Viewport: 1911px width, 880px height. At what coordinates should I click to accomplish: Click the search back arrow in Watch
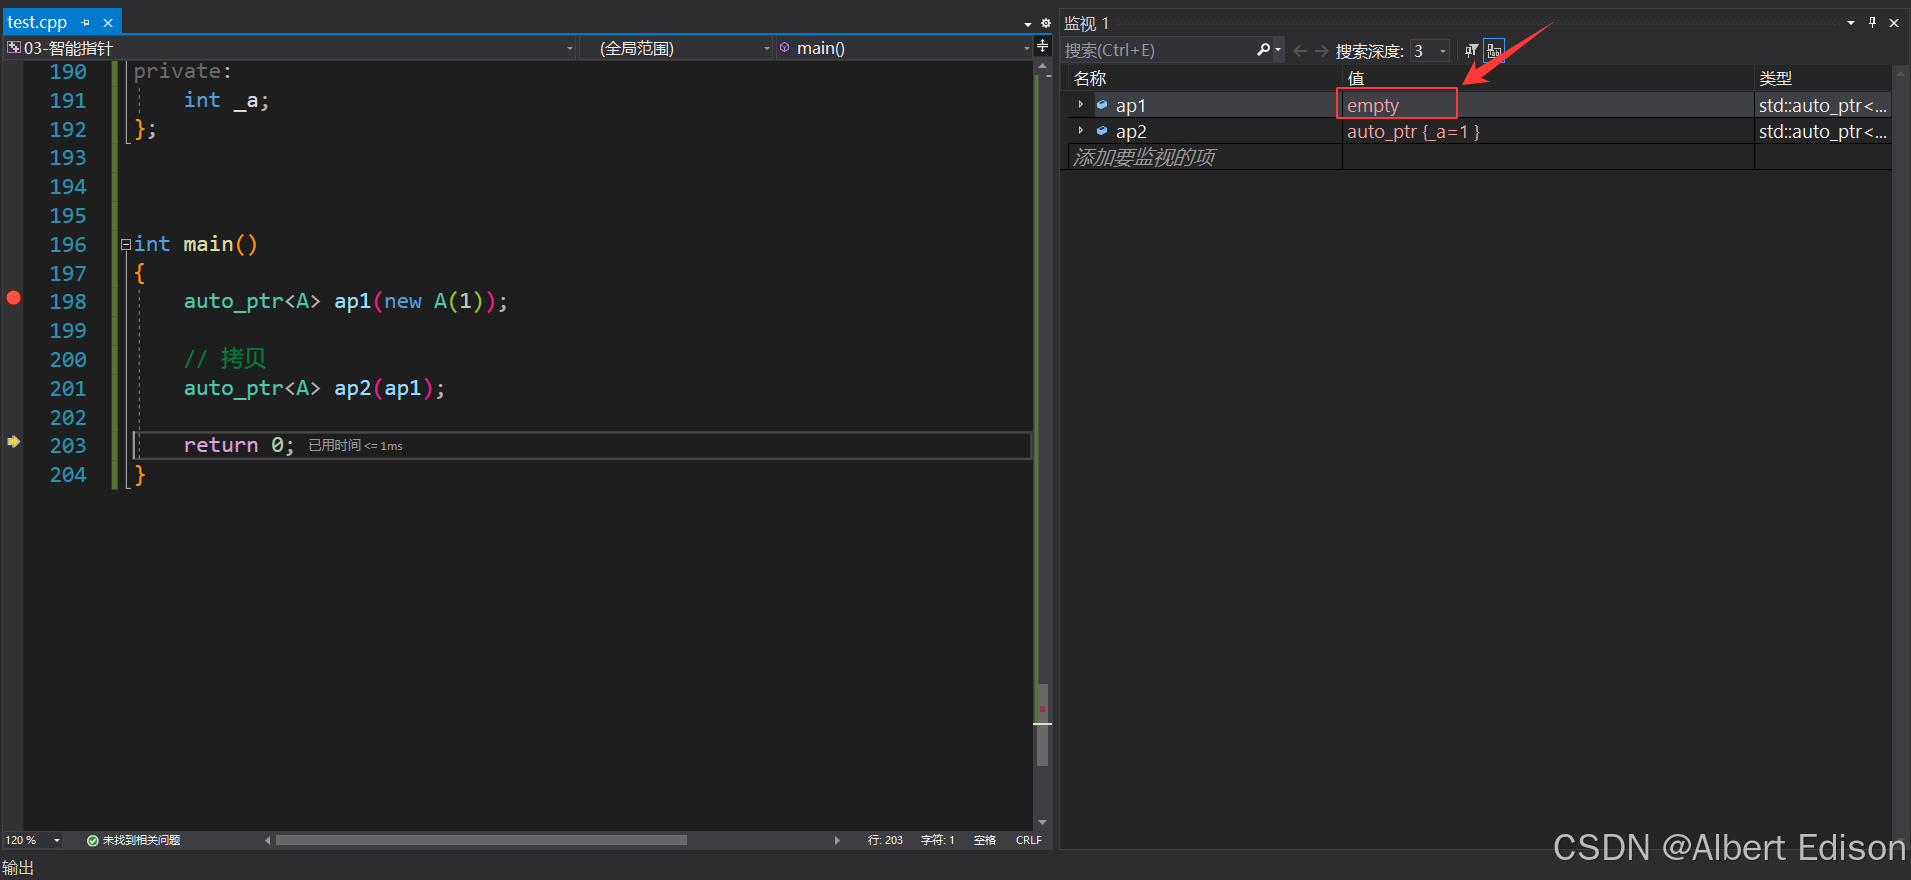click(1300, 50)
